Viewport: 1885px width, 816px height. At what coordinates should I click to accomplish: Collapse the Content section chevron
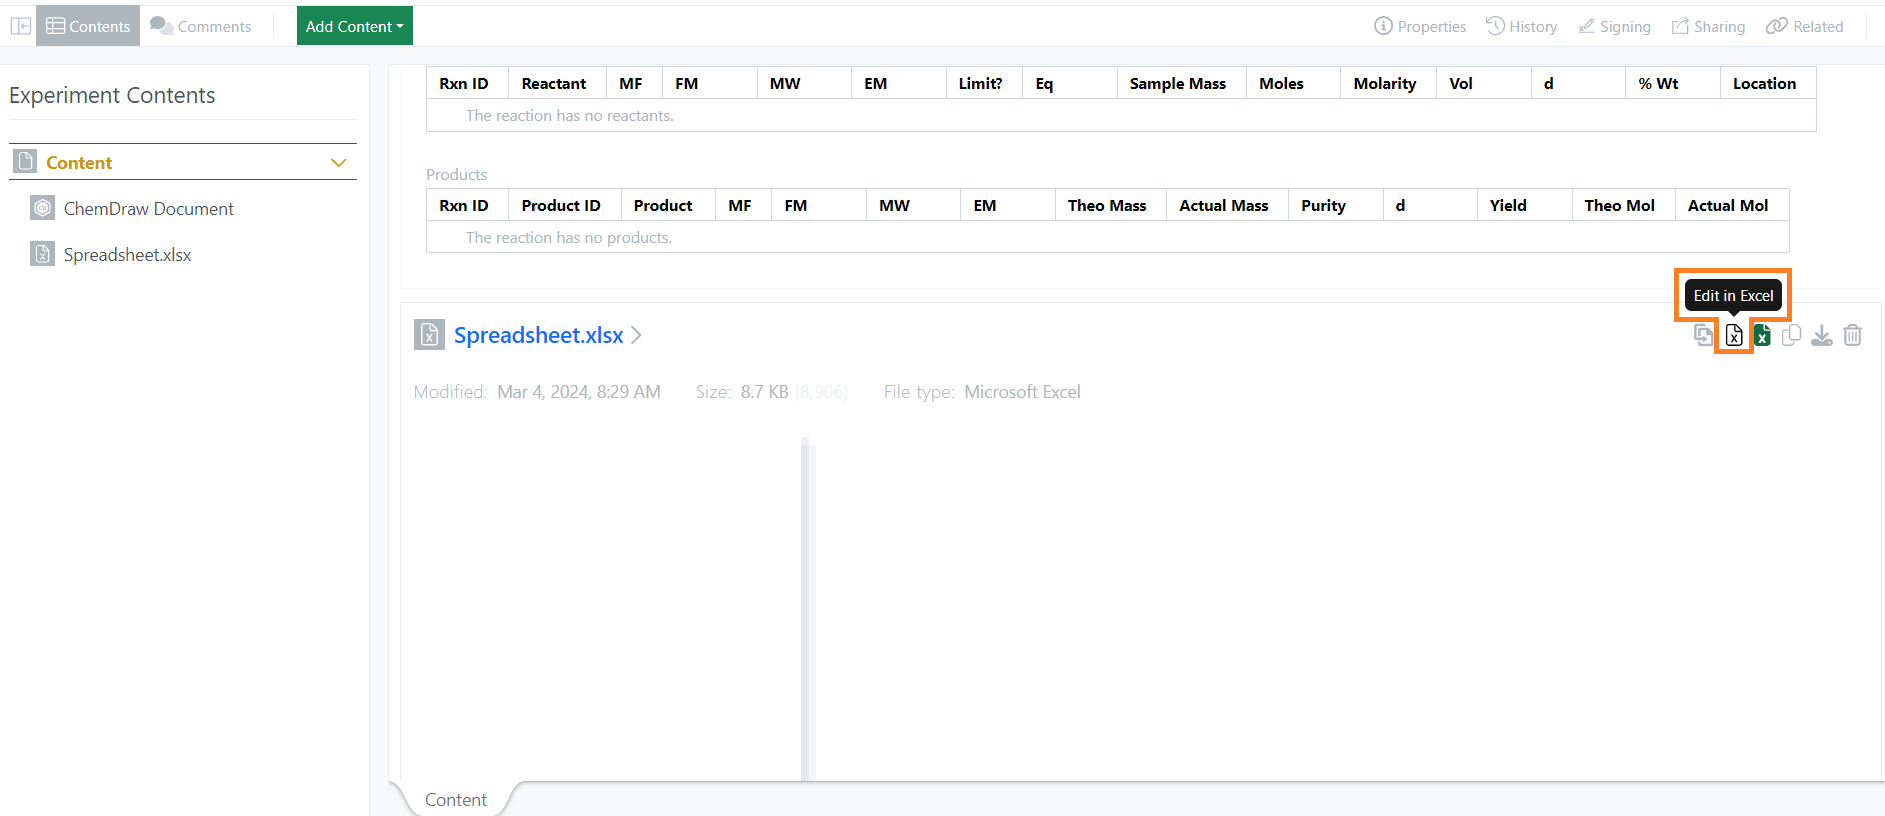coord(339,163)
